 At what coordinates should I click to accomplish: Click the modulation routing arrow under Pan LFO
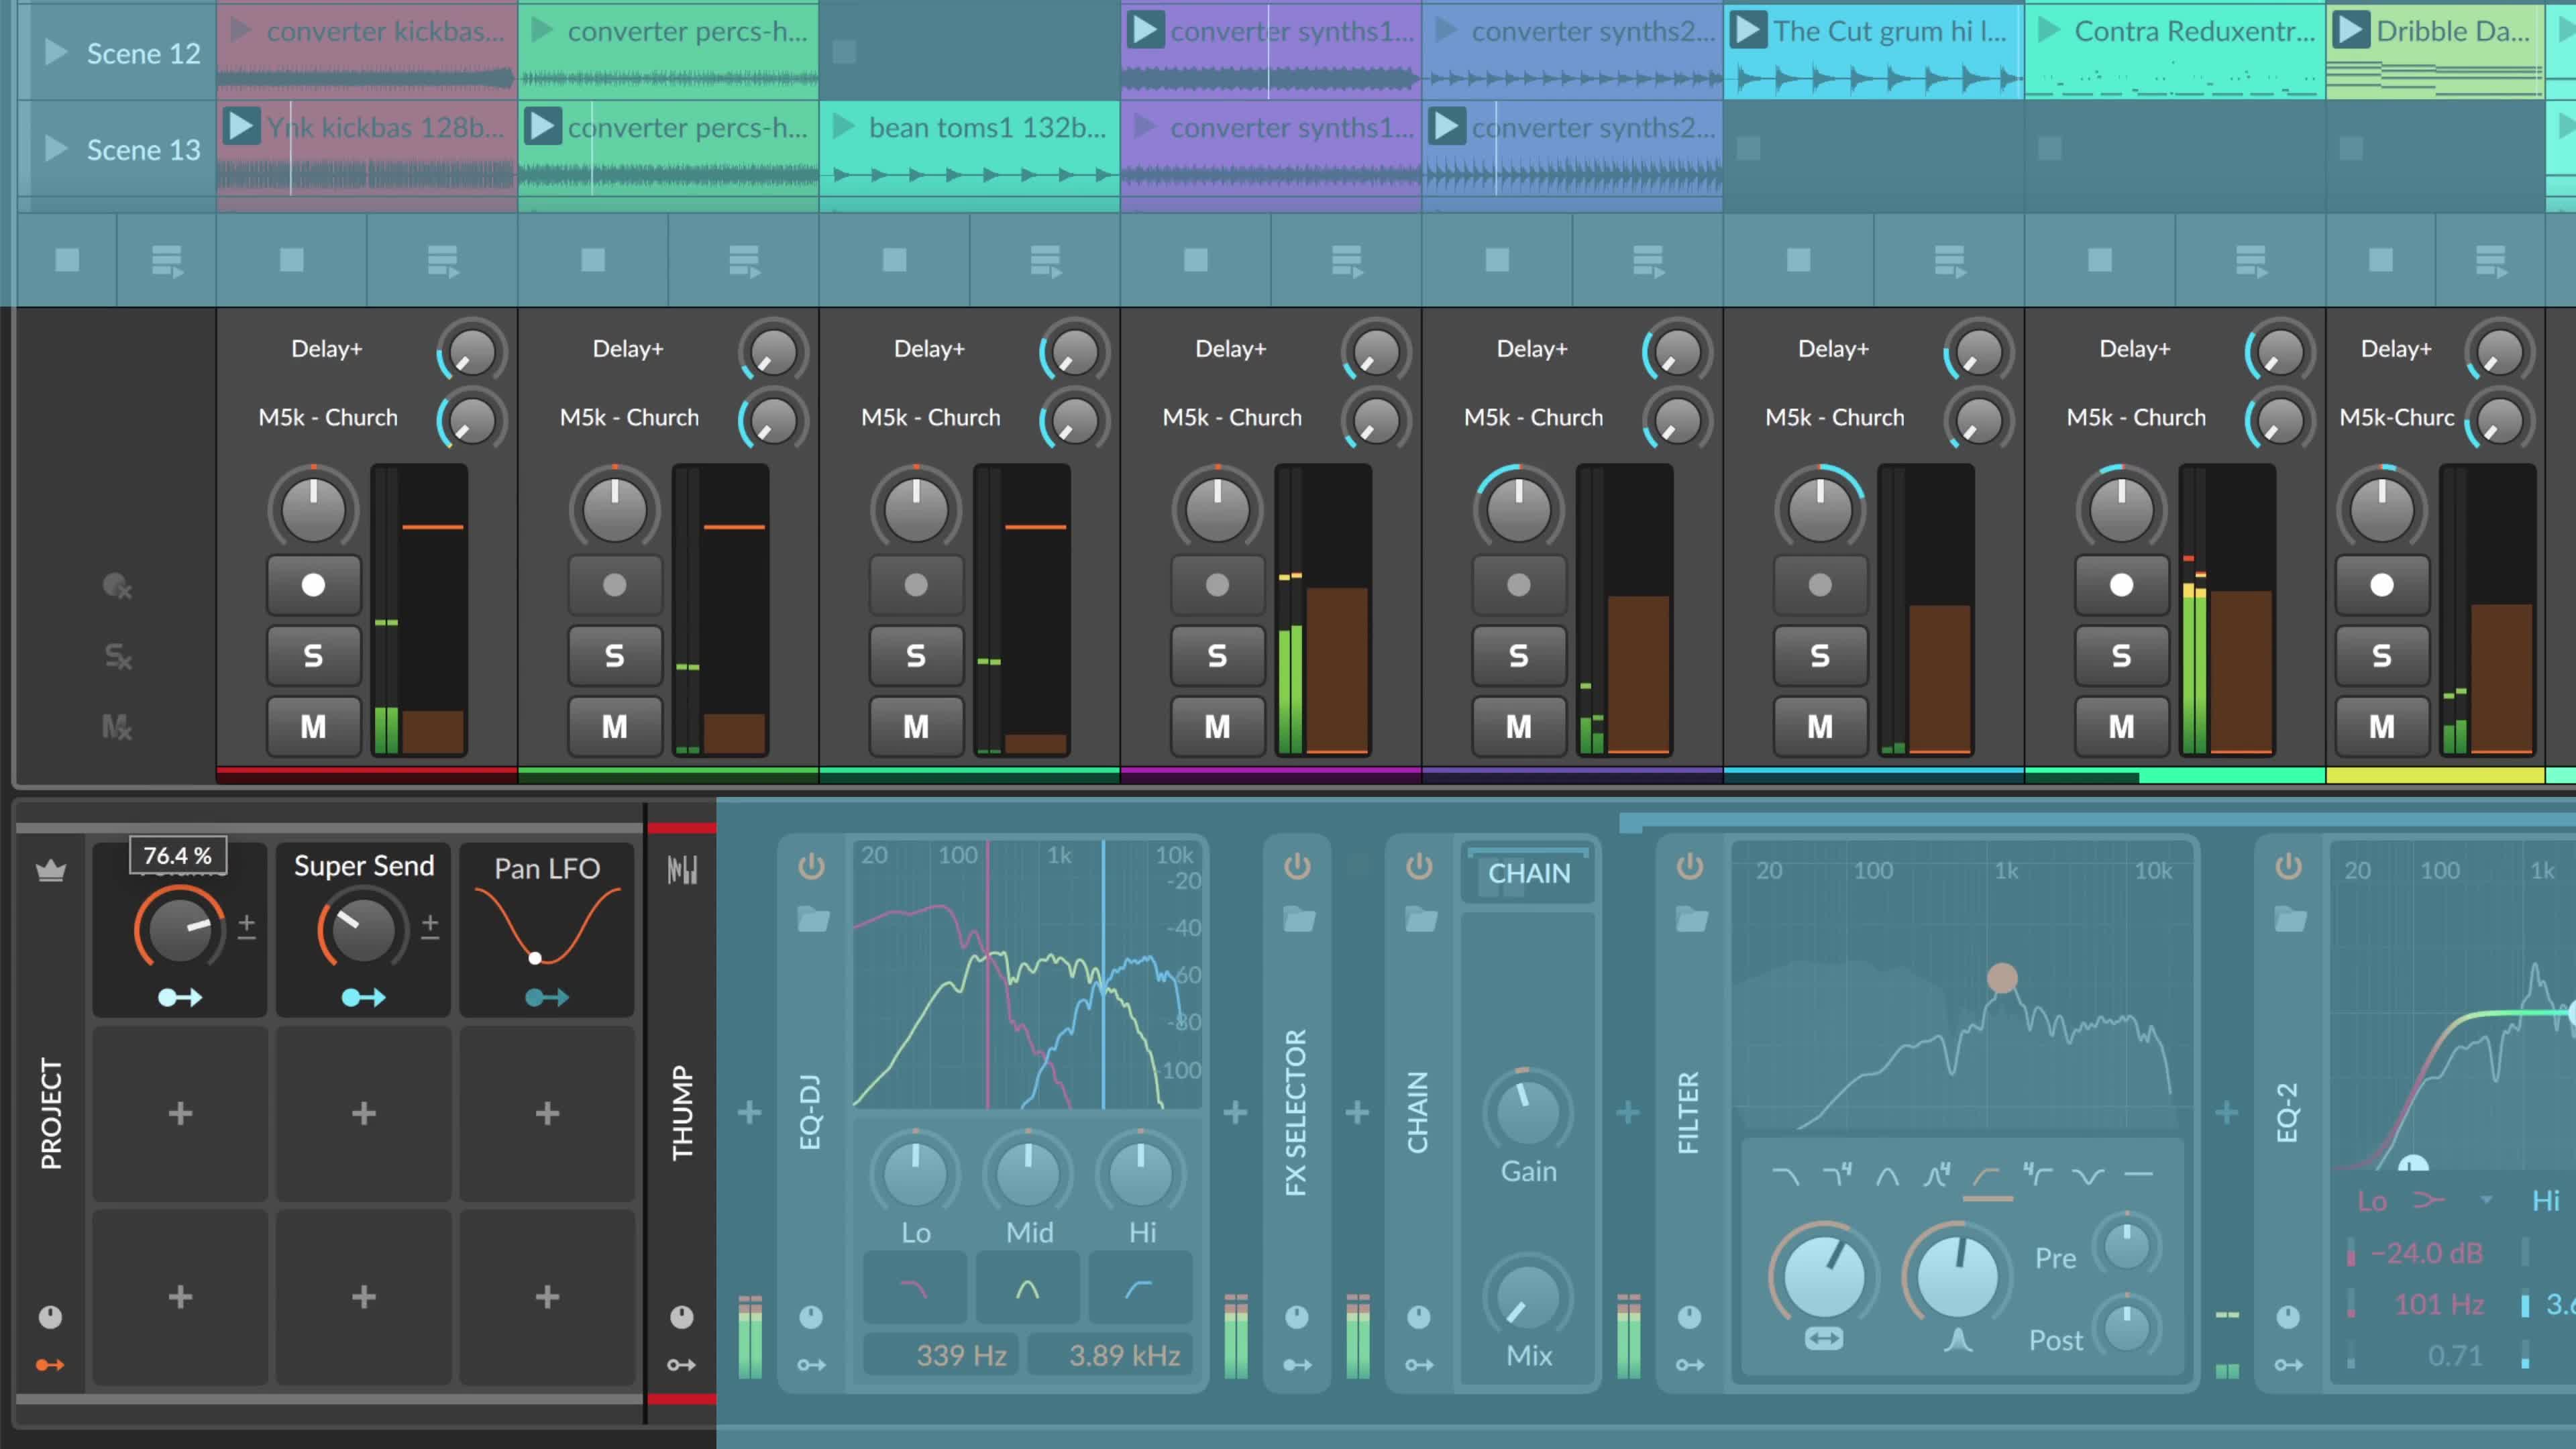547,997
